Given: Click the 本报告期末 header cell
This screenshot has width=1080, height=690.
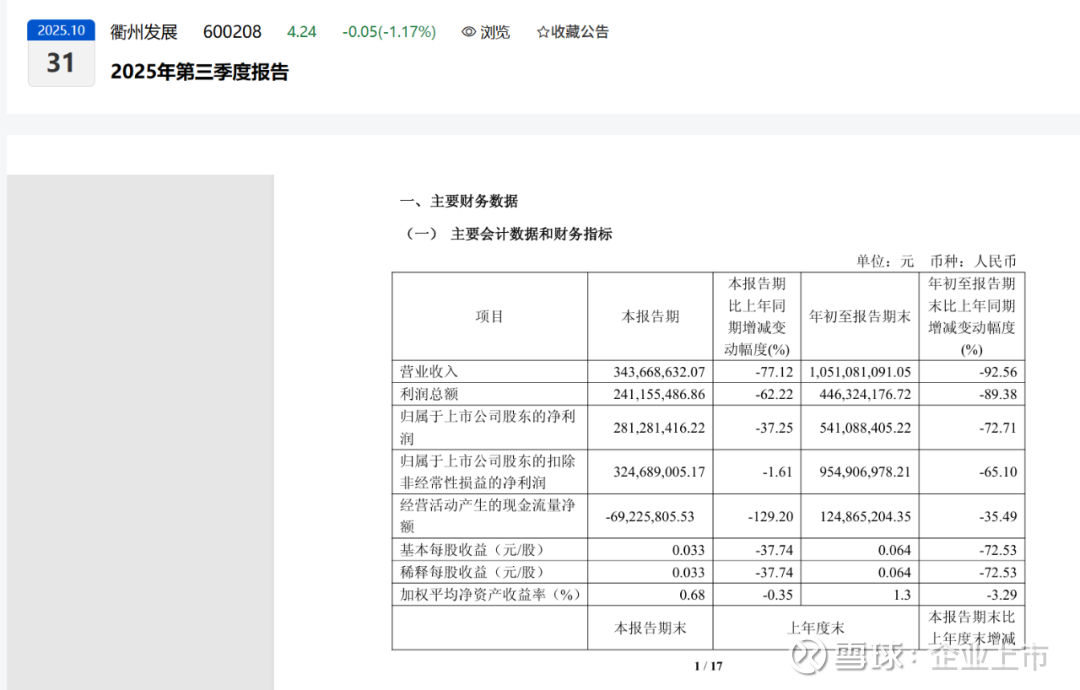Looking at the screenshot, I should click(650, 628).
